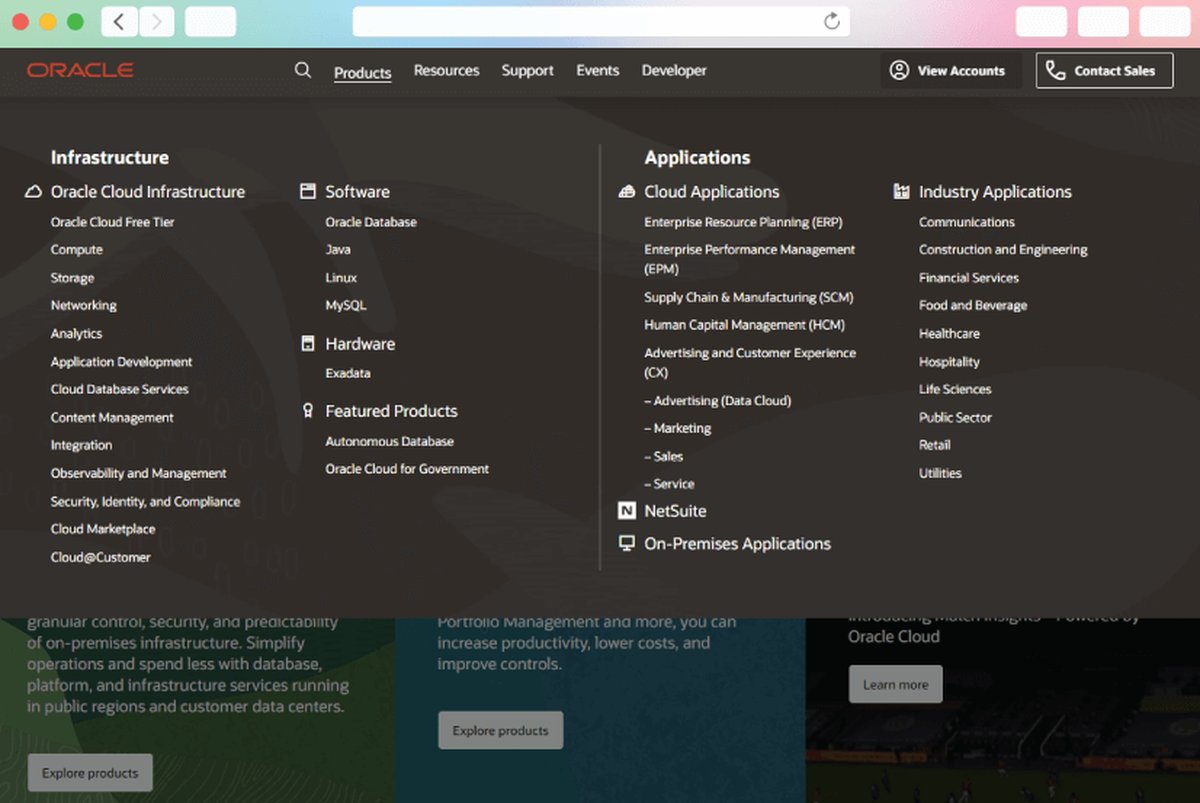Click the search magnifier icon
The width and height of the screenshot is (1200, 803).
pyautogui.click(x=303, y=70)
